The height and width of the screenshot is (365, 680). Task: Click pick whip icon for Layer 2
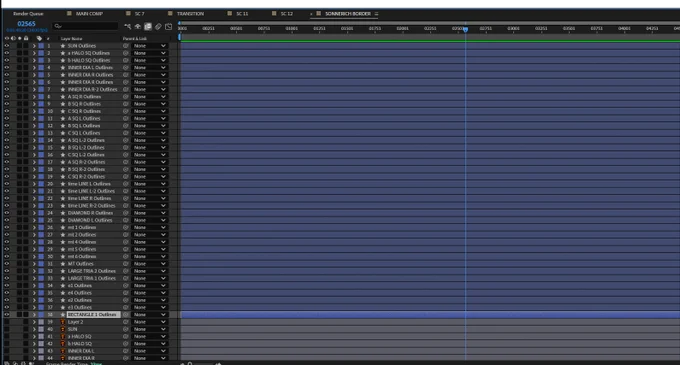coord(126,322)
